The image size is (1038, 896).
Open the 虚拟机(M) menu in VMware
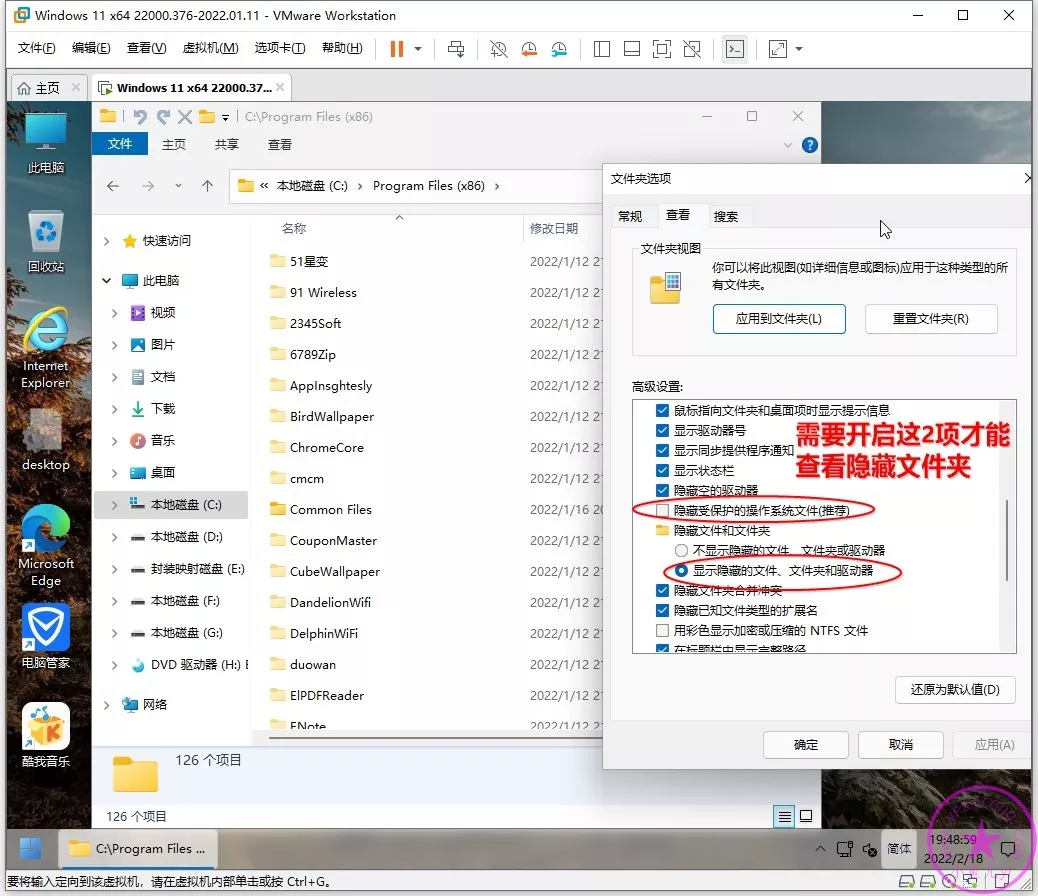click(x=210, y=48)
